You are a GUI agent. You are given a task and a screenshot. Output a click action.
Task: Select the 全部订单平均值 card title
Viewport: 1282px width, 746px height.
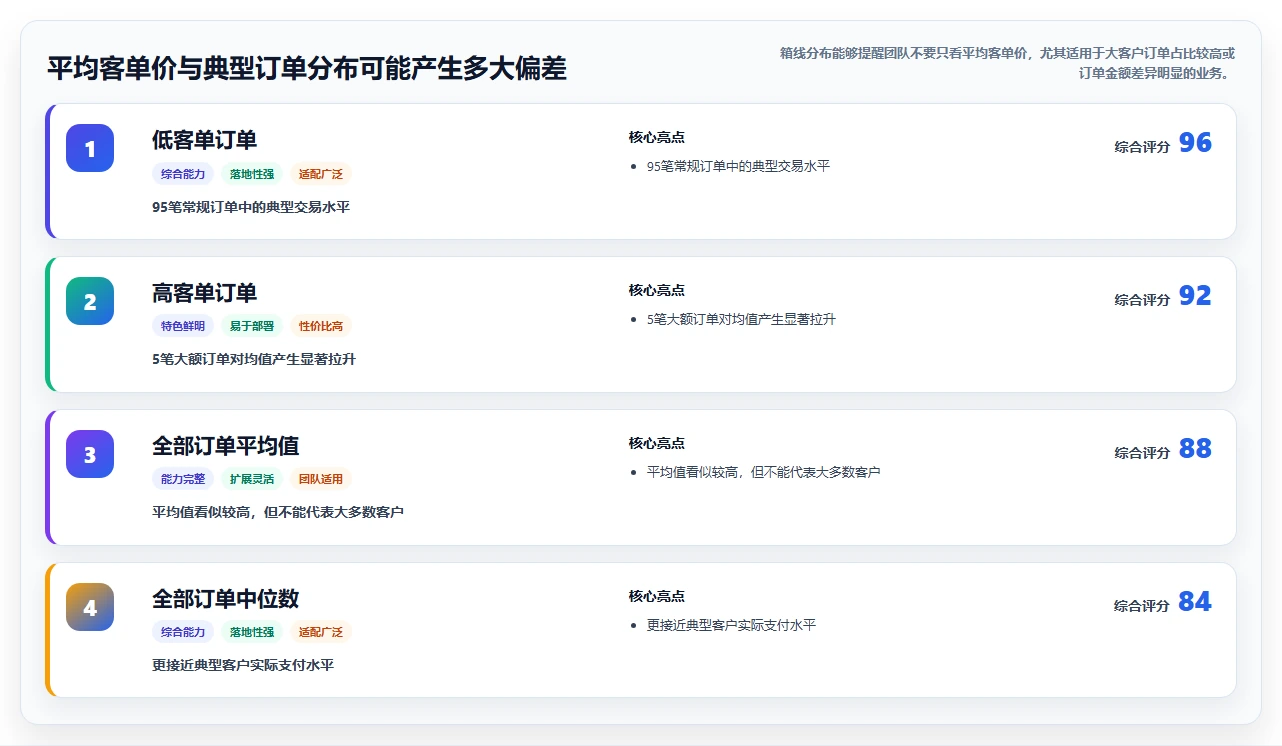tap(225, 446)
